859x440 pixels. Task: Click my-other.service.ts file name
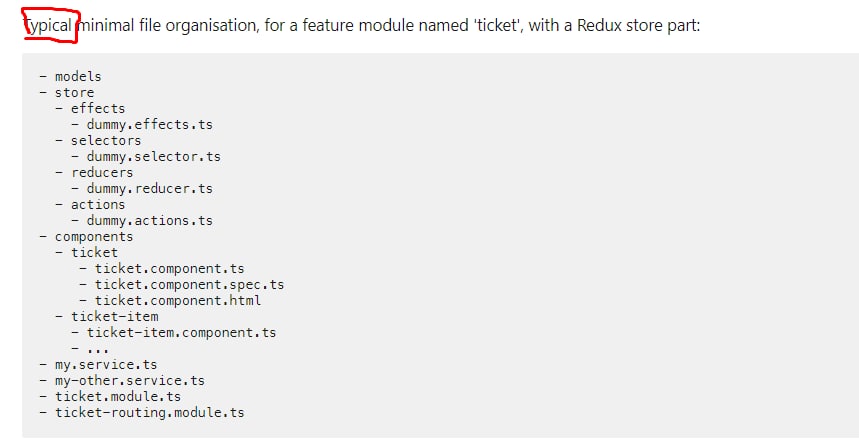click(x=130, y=381)
